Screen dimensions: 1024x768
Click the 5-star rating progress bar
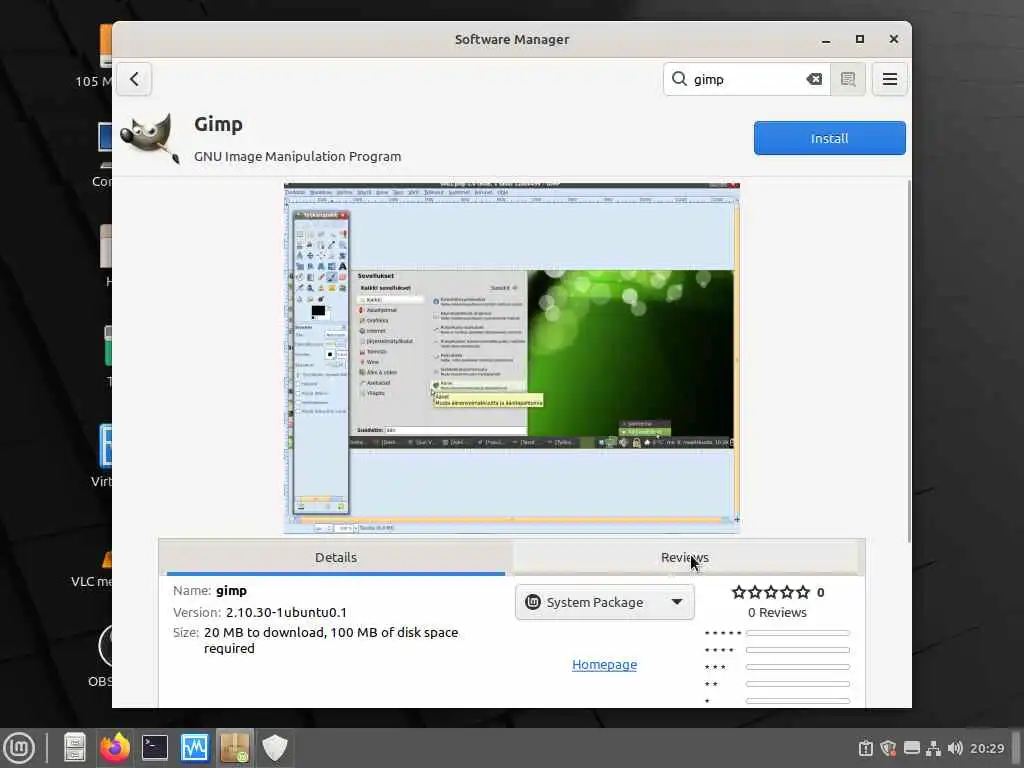click(798, 633)
